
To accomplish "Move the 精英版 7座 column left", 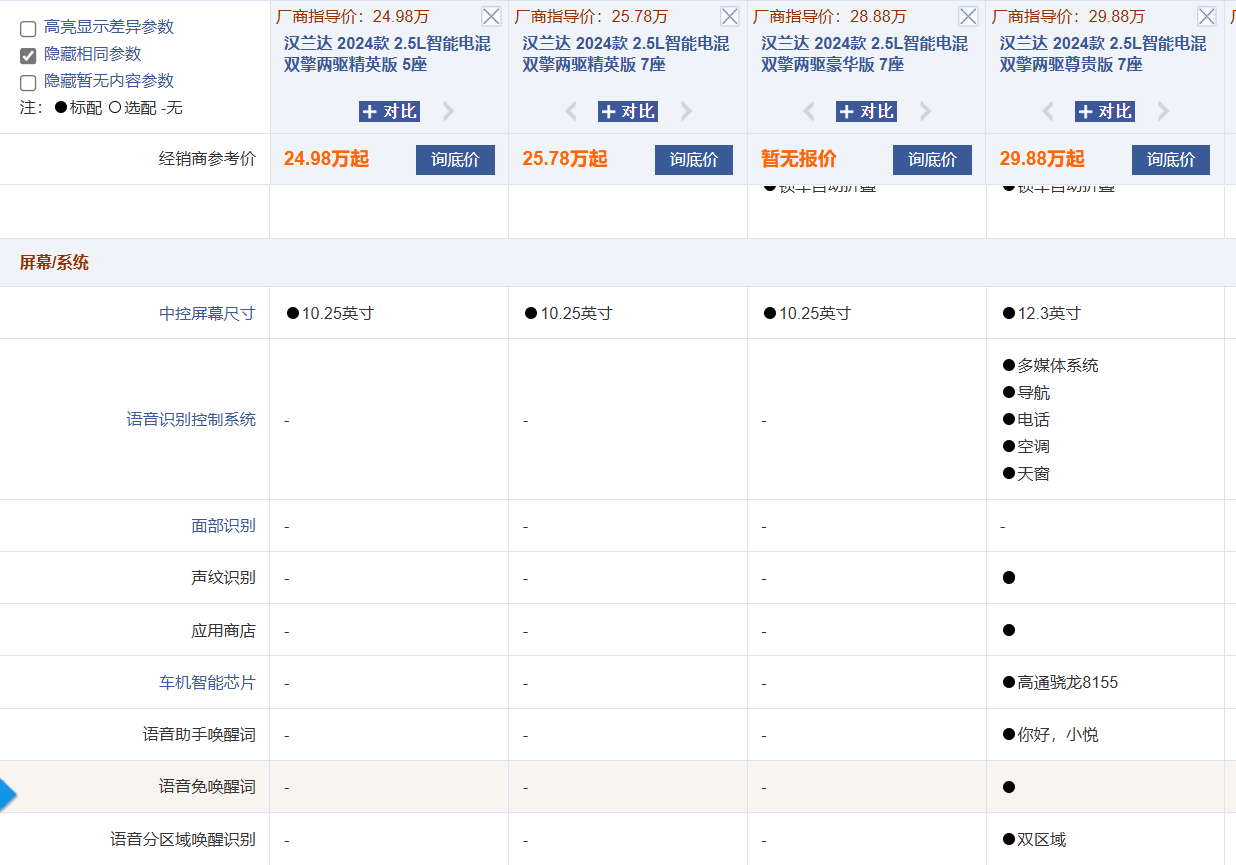I will pos(571,111).
